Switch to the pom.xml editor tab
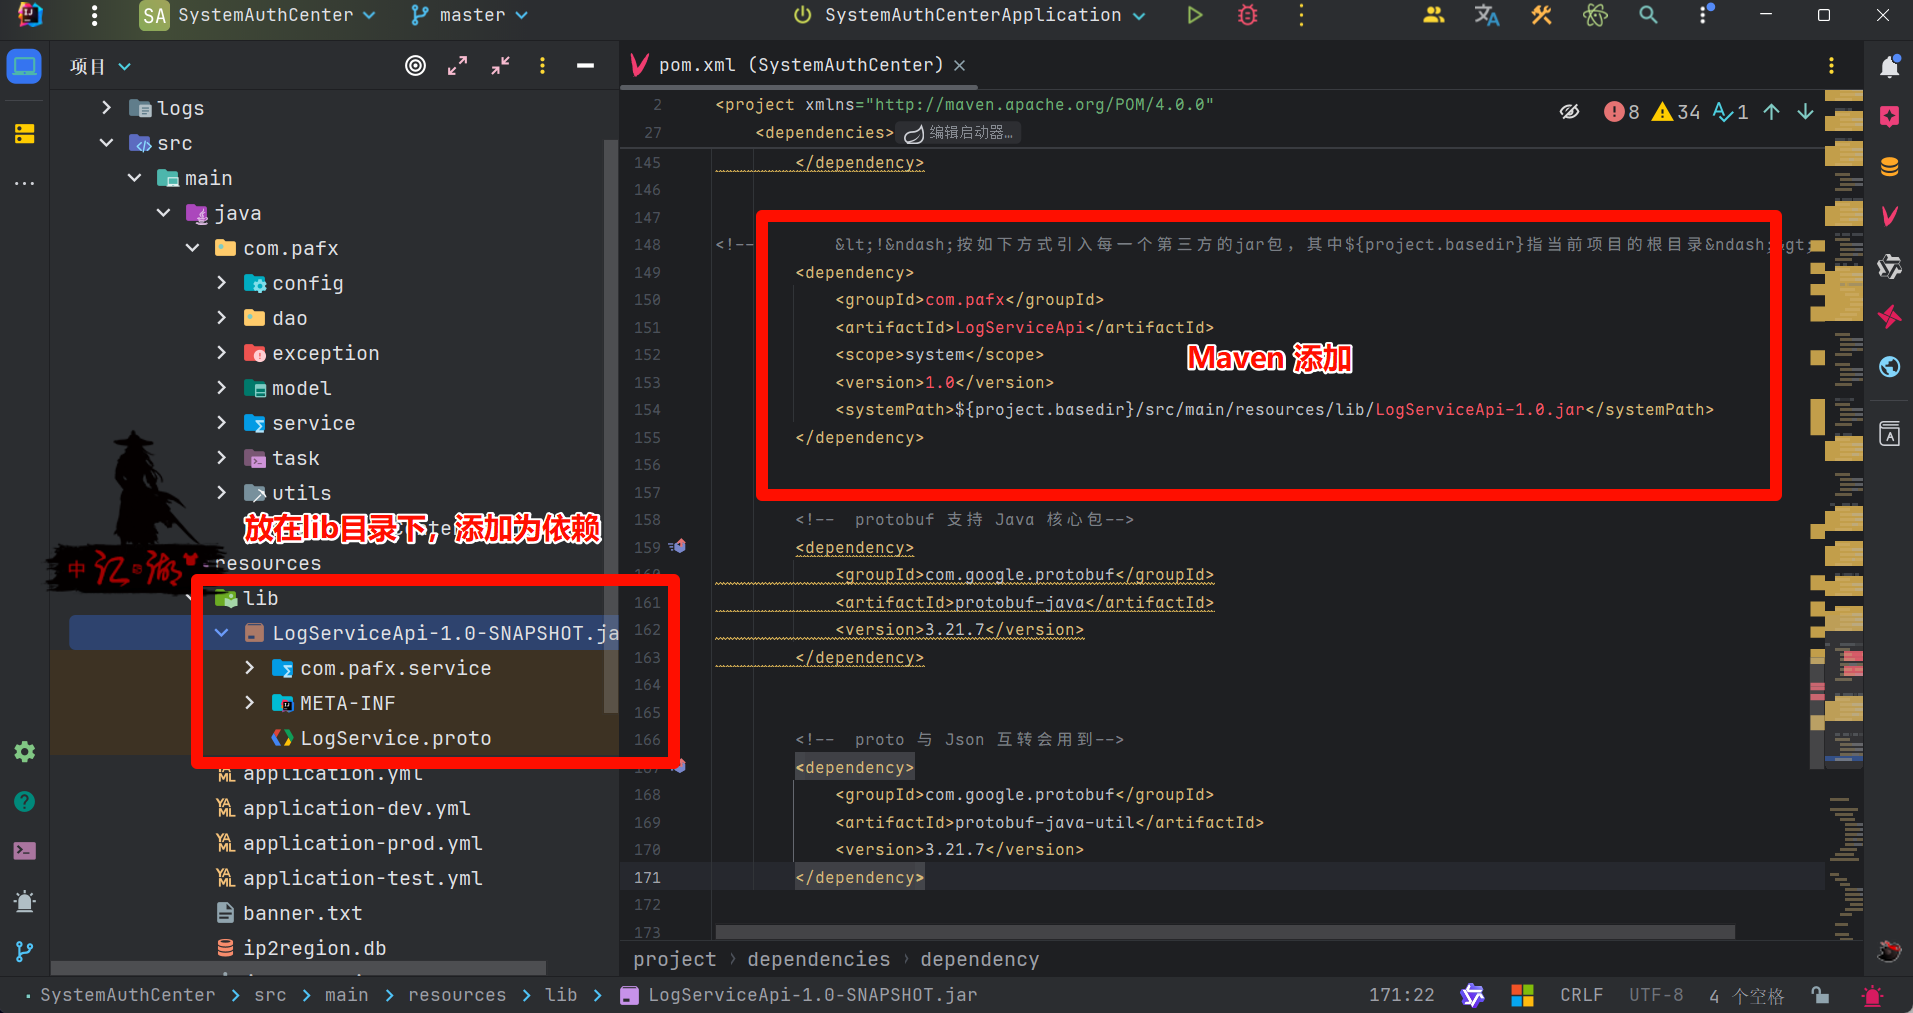The image size is (1913, 1013). coord(799,65)
